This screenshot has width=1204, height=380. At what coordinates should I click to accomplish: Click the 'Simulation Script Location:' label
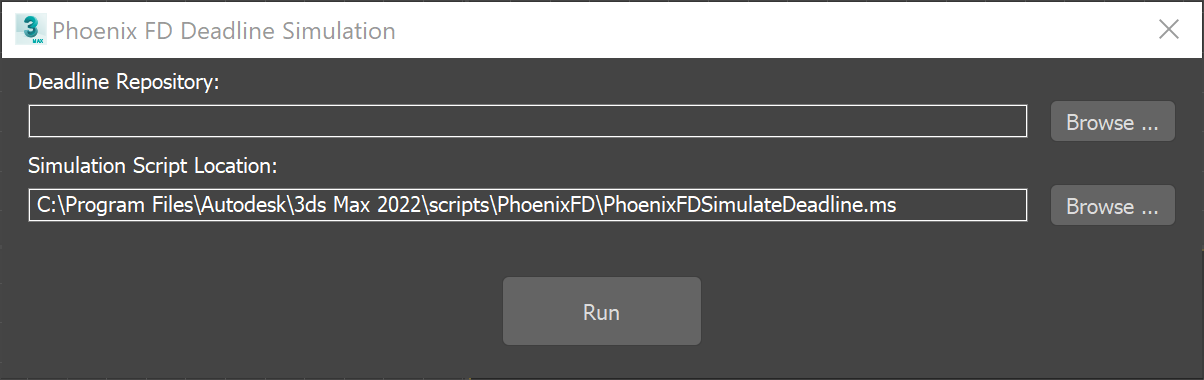click(152, 165)
